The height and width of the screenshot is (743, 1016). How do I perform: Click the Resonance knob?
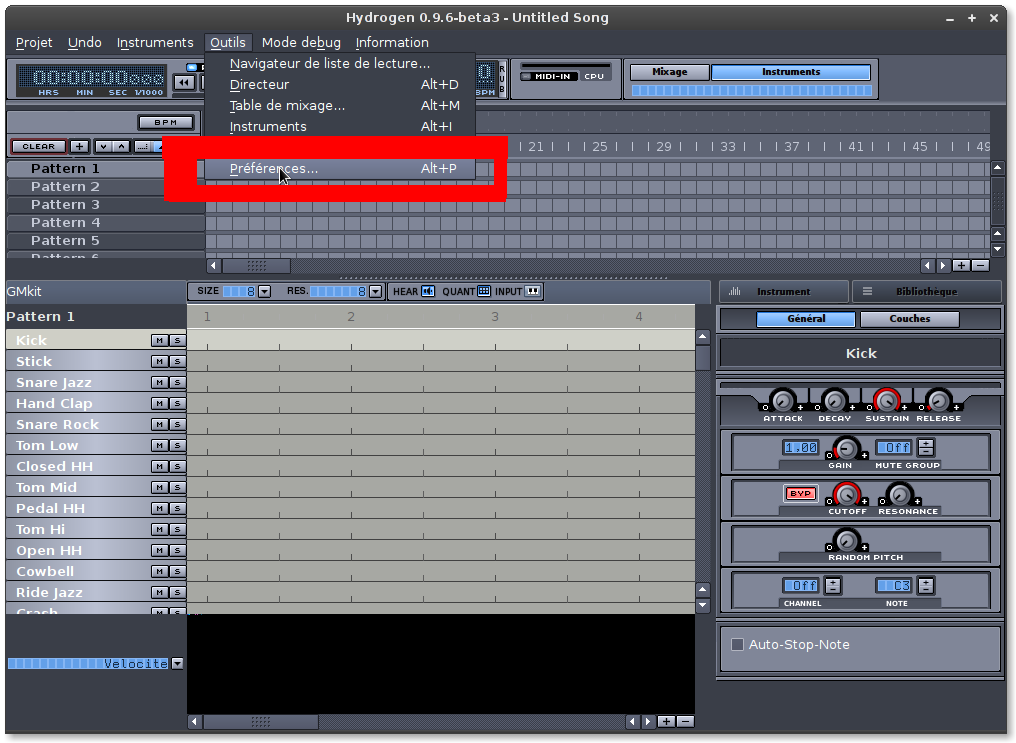coord(899,494)
